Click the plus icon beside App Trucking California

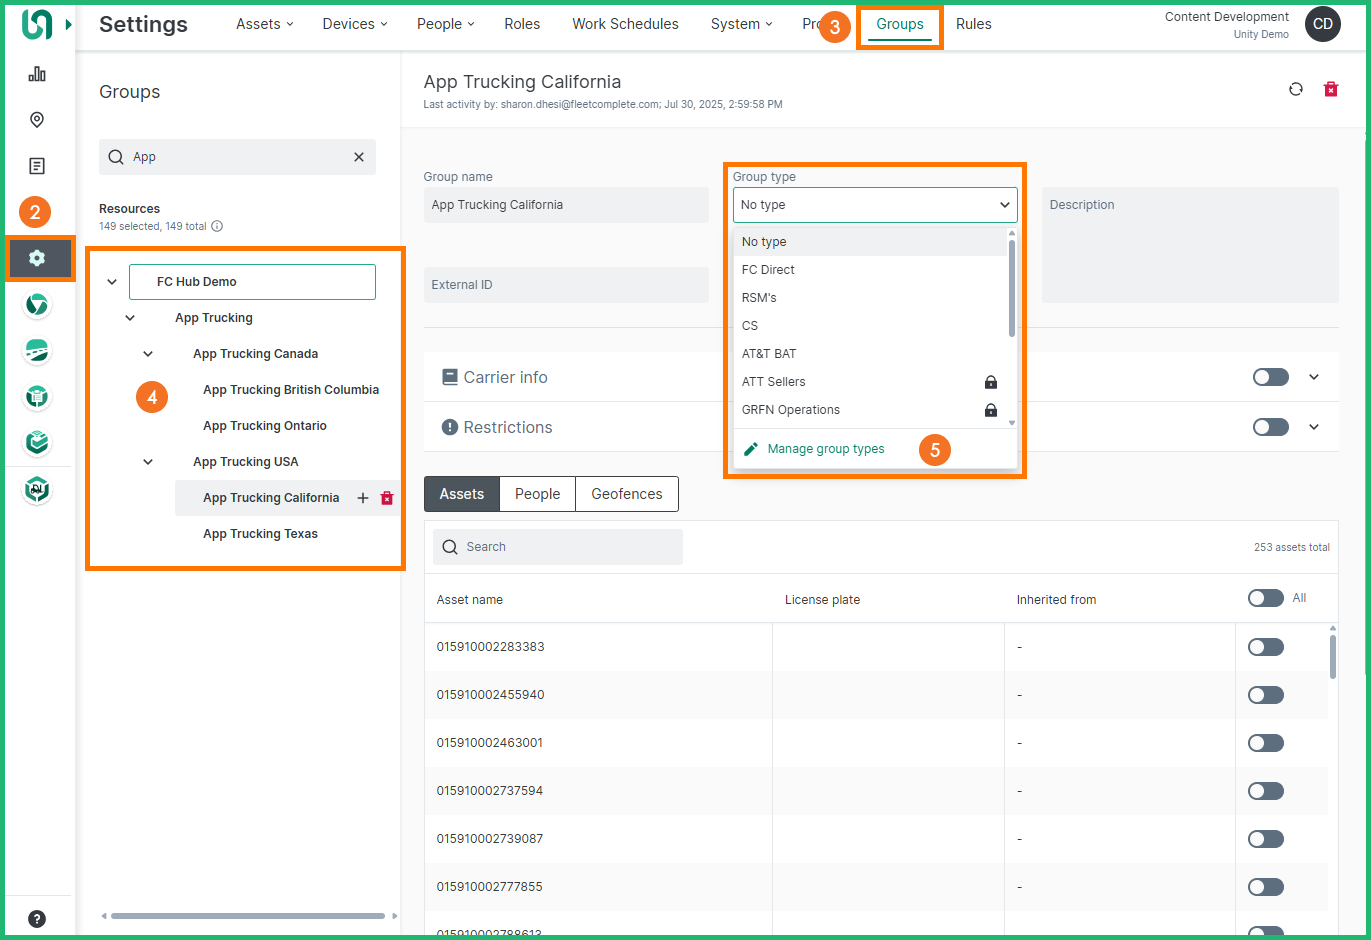pyautogui.click(x=363, y=498)
